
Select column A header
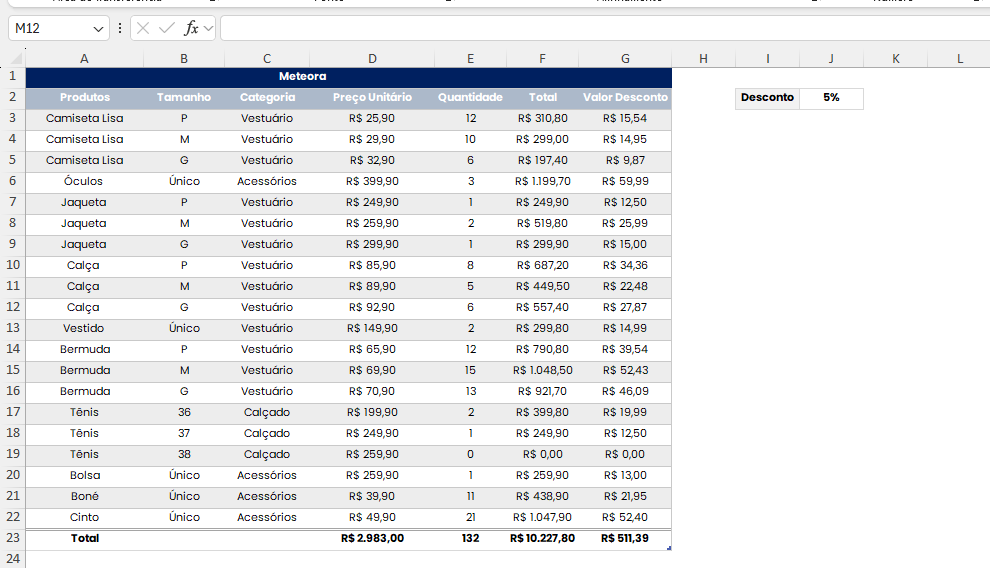click(x=85, y=59)
